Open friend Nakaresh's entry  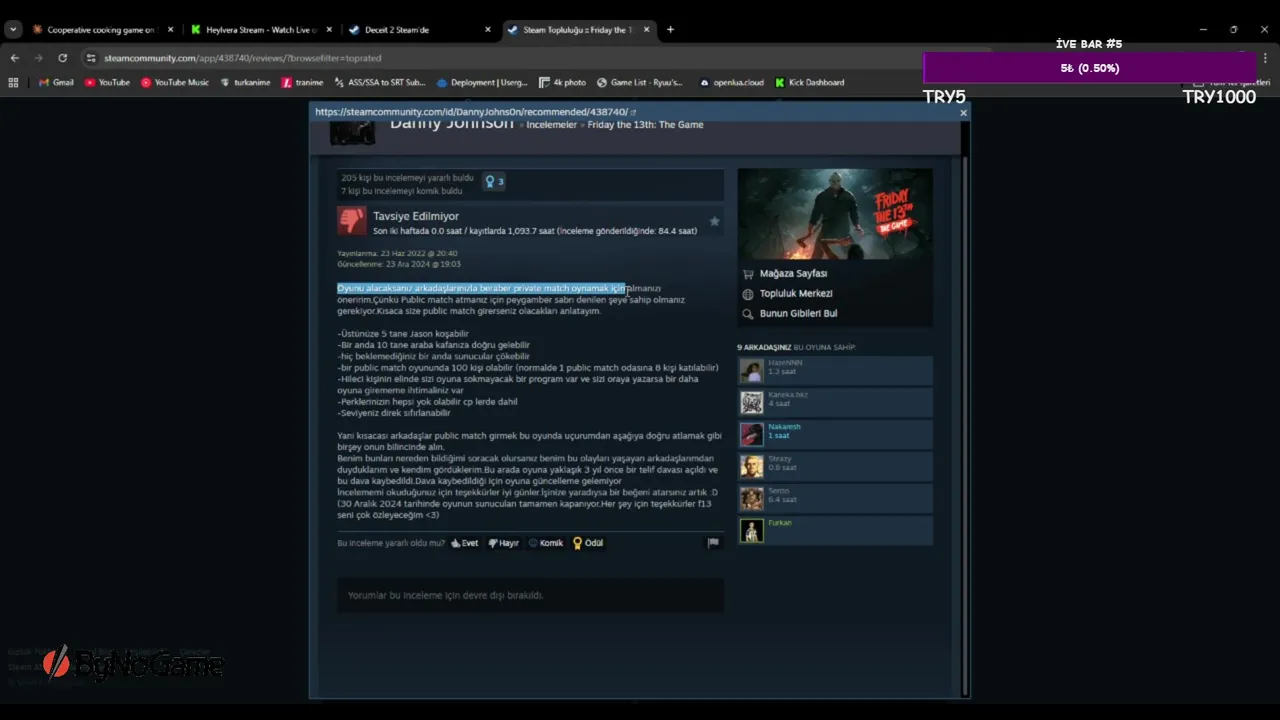click(835, 434)
